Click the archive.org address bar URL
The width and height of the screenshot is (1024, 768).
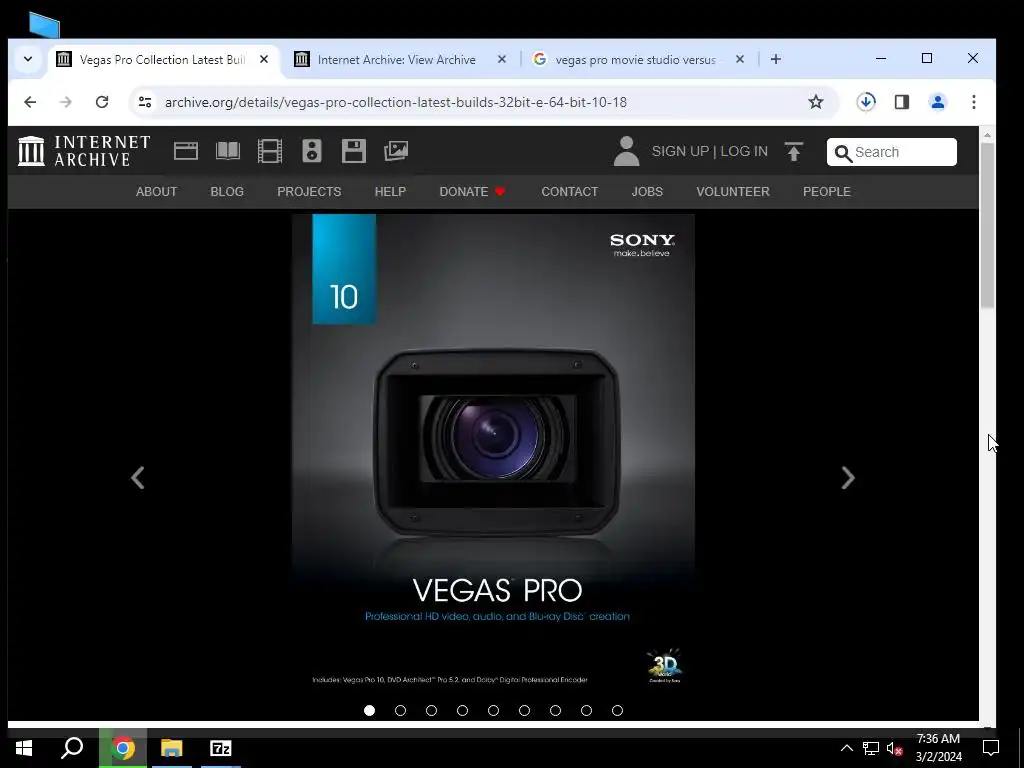[396, 103]
